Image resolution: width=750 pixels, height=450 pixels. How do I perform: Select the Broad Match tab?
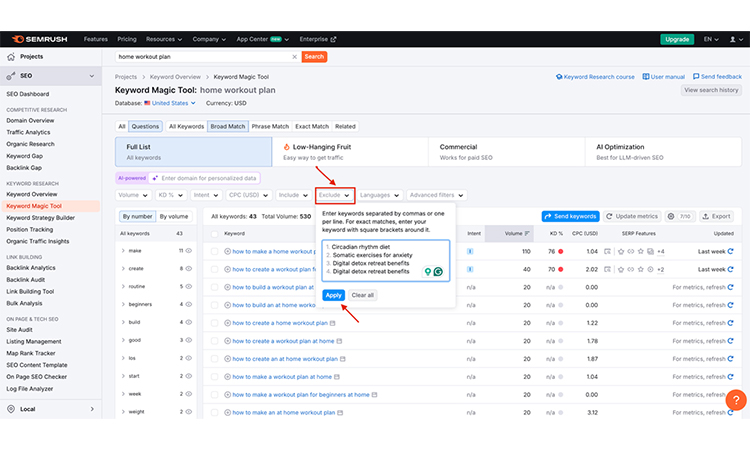228,126
